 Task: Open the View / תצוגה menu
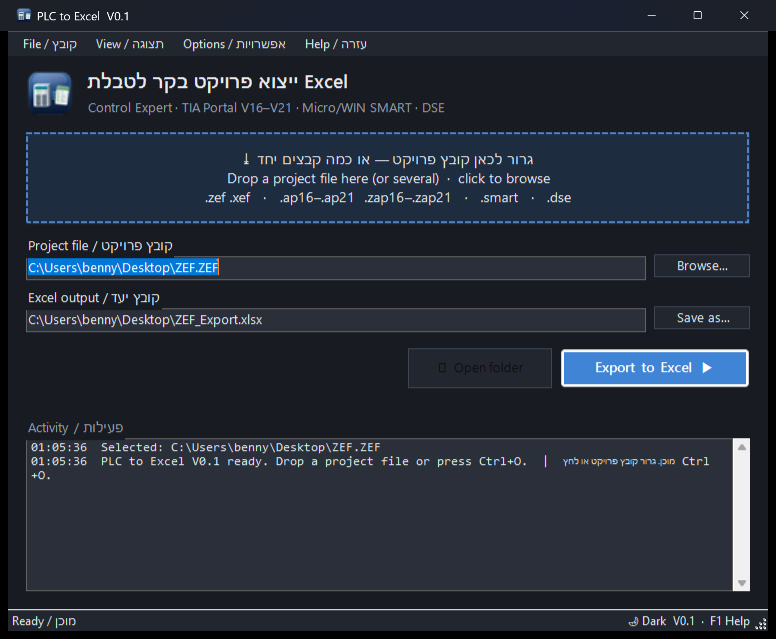coord(130,44)
